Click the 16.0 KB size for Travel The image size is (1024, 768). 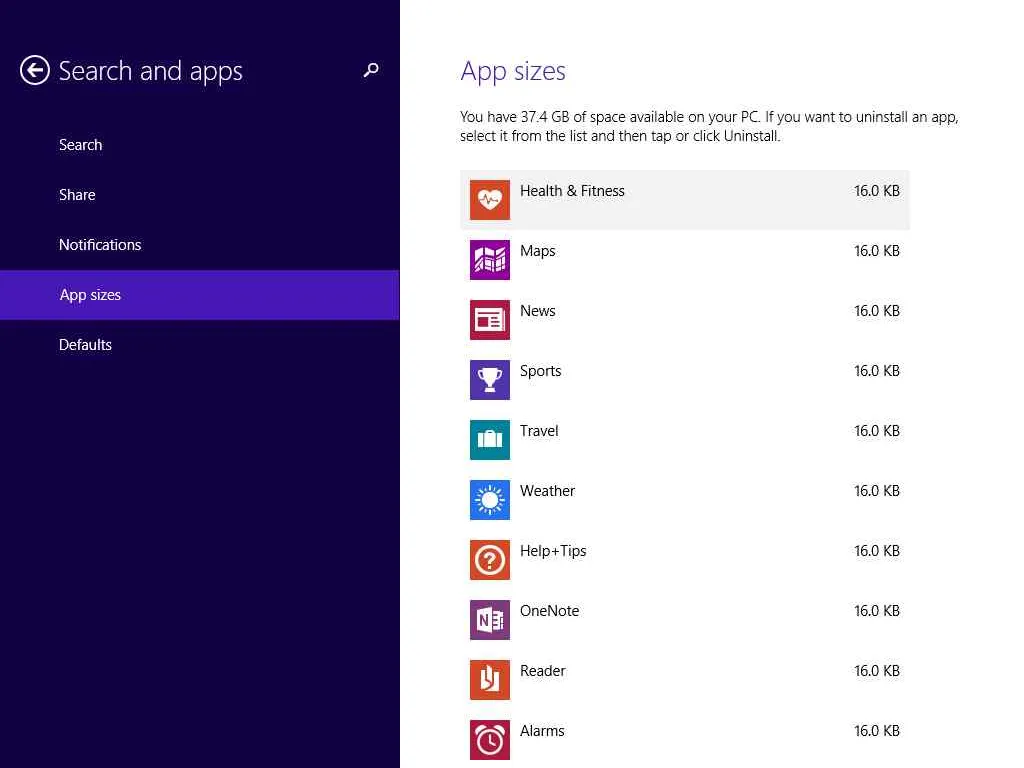876,431
